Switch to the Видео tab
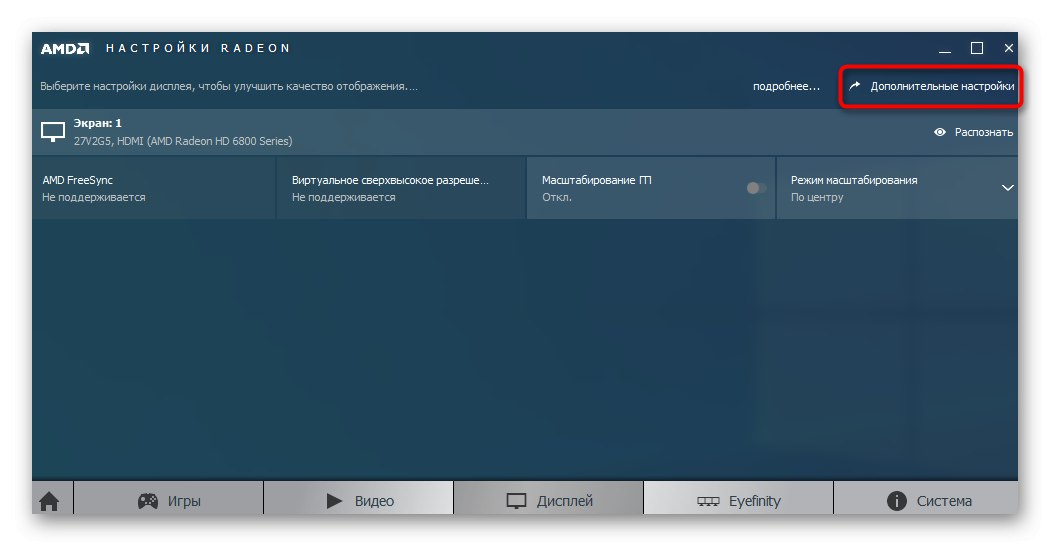This screenshot has height=546, width=1050. [x=359, y=500]
